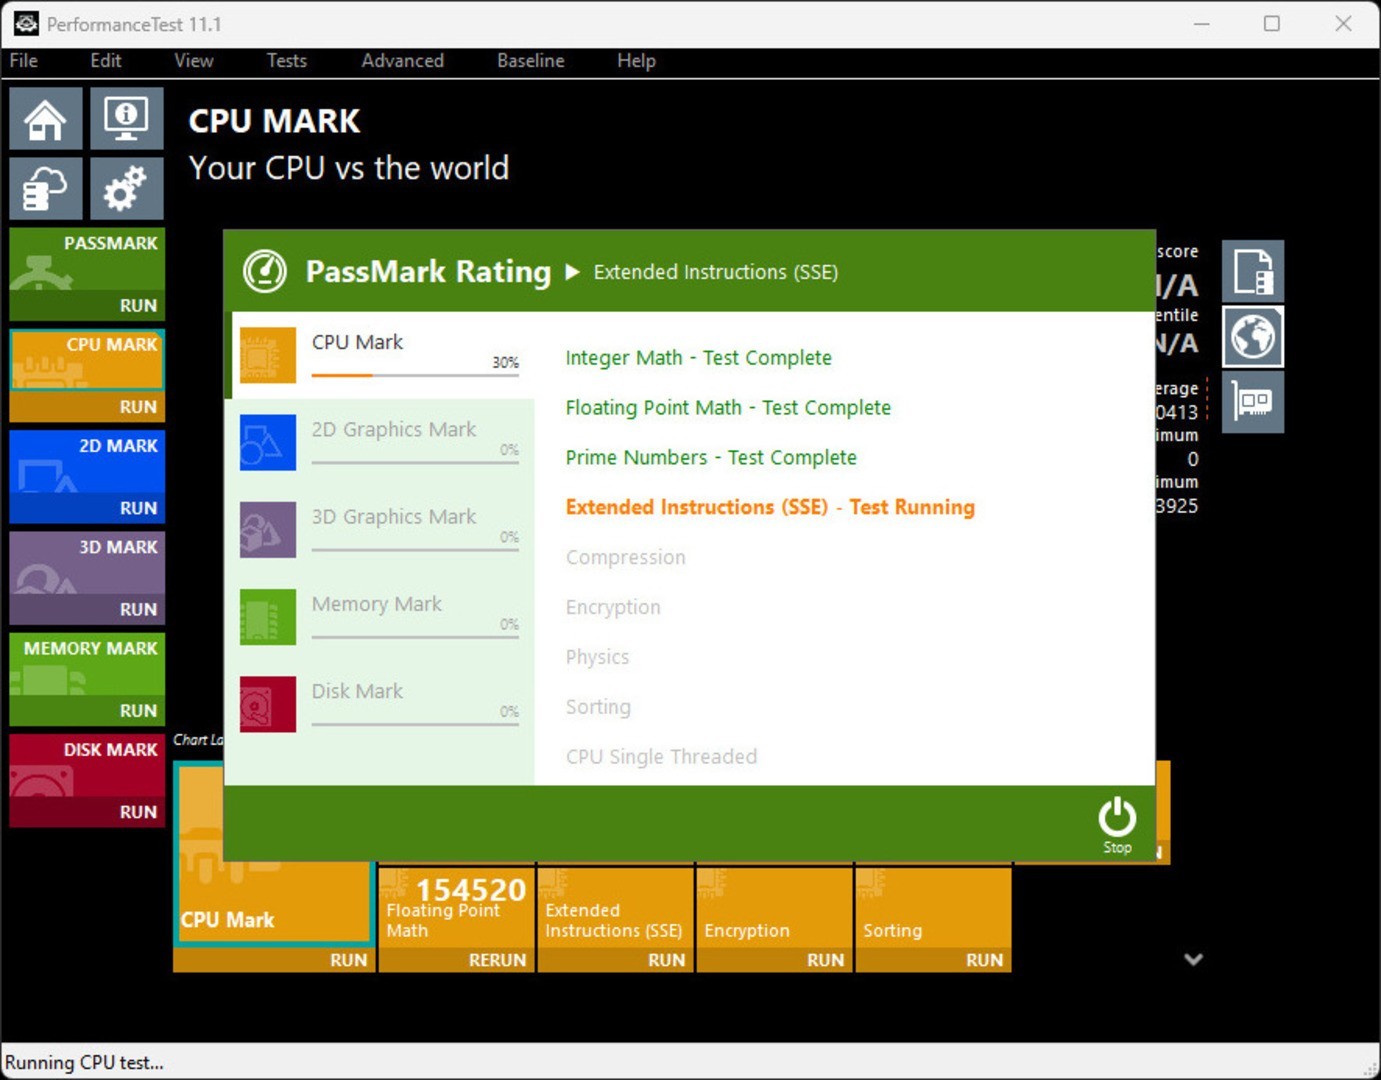
Task: Open the Tests menu
Action: coord(287,61)
